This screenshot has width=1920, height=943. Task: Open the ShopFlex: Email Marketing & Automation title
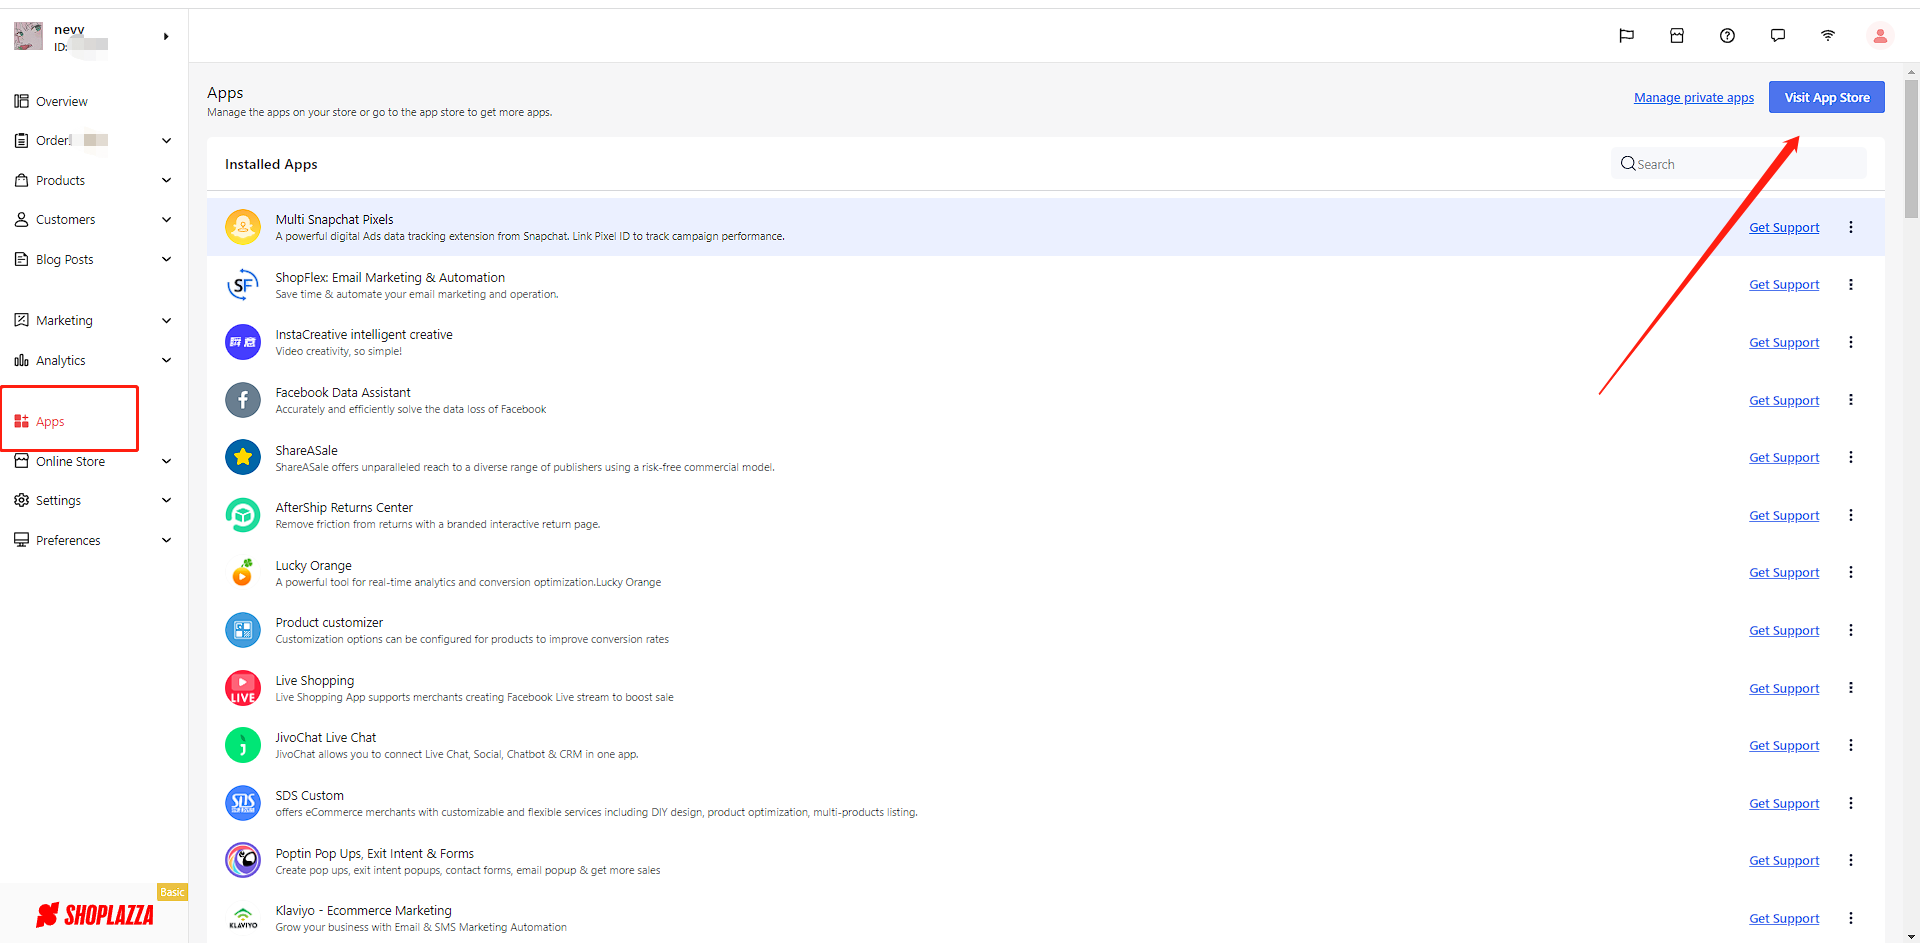(x=390, y=277)
